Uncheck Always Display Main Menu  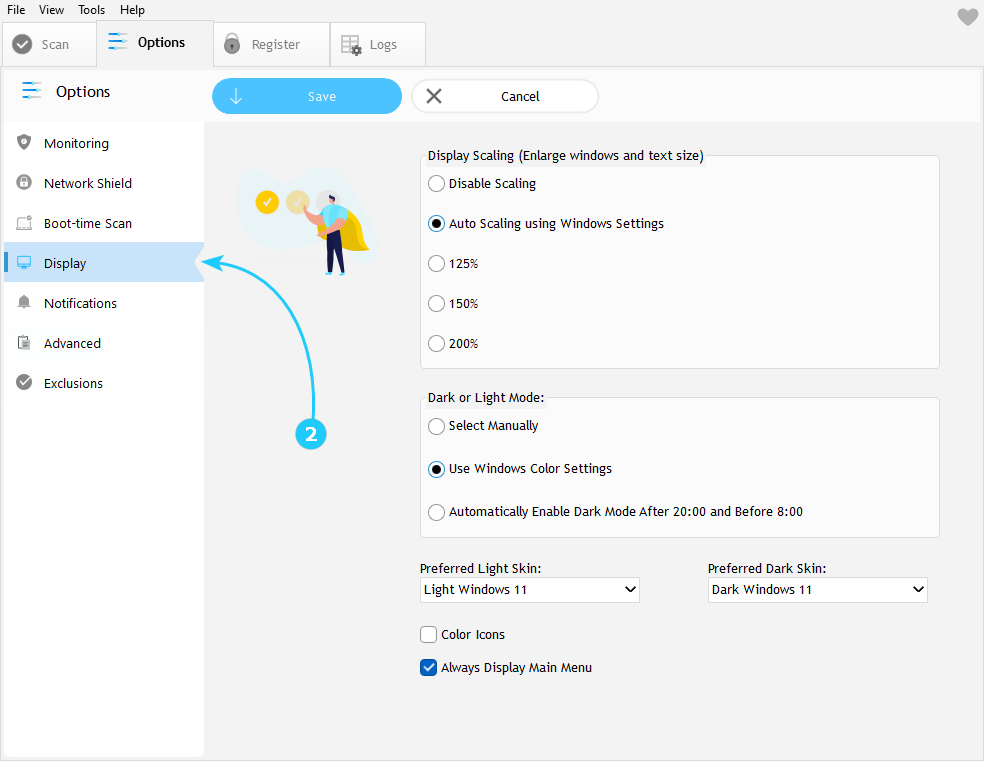click(x=429, y=668)
